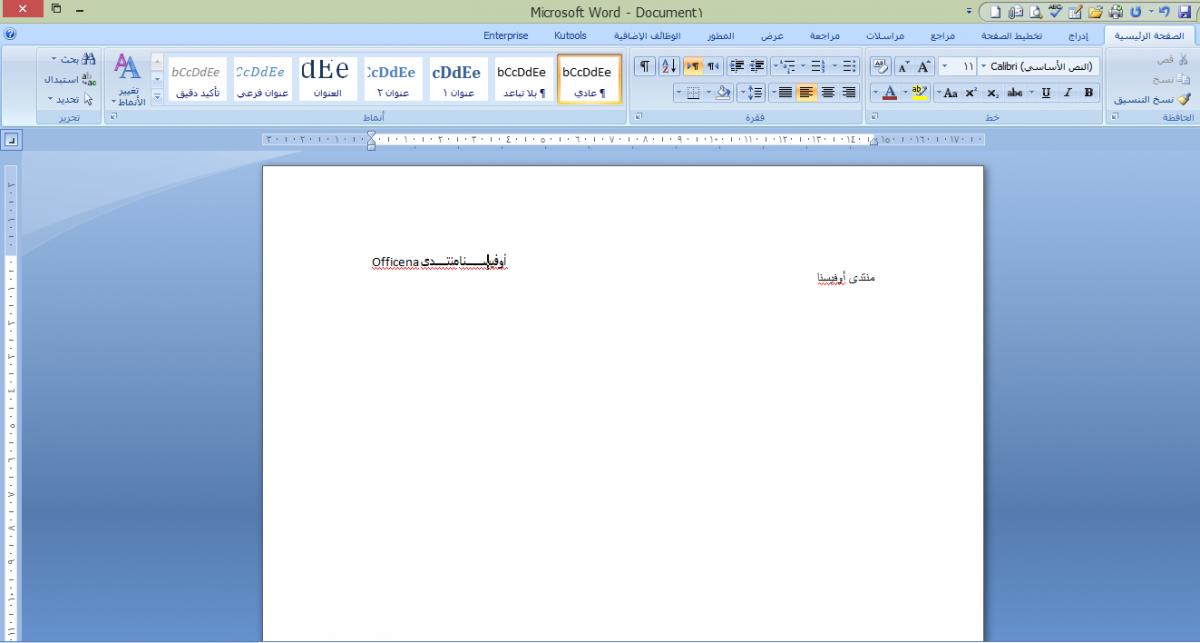1200x643 pixels.
Task: Click the Shrink Font icon
Action: coord(903,67)
